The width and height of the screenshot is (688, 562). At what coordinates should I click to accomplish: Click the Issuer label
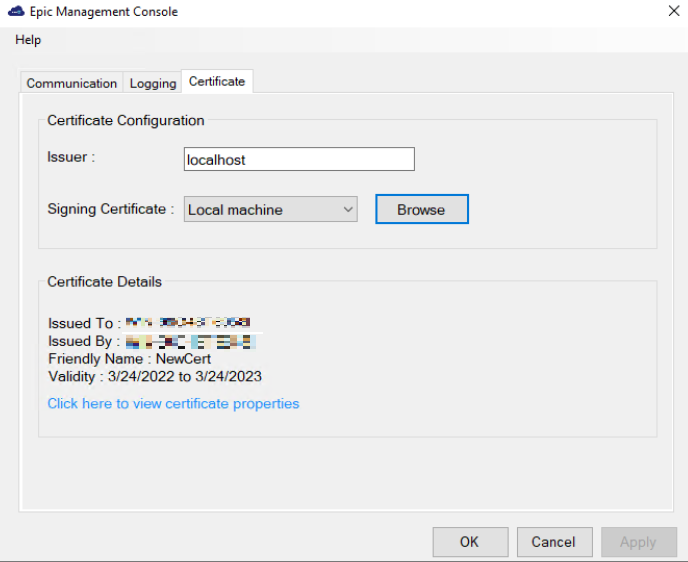tap(71, 157)
